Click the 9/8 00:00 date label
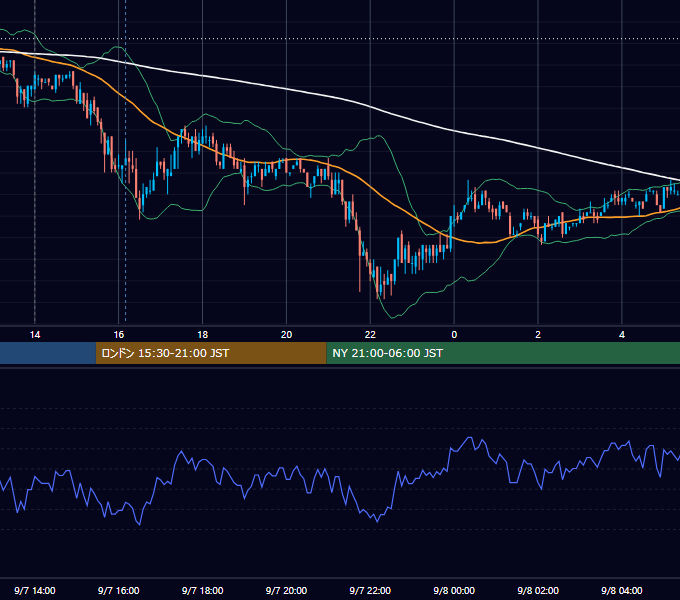The image size is (680, 600). (x=454, y=590)
